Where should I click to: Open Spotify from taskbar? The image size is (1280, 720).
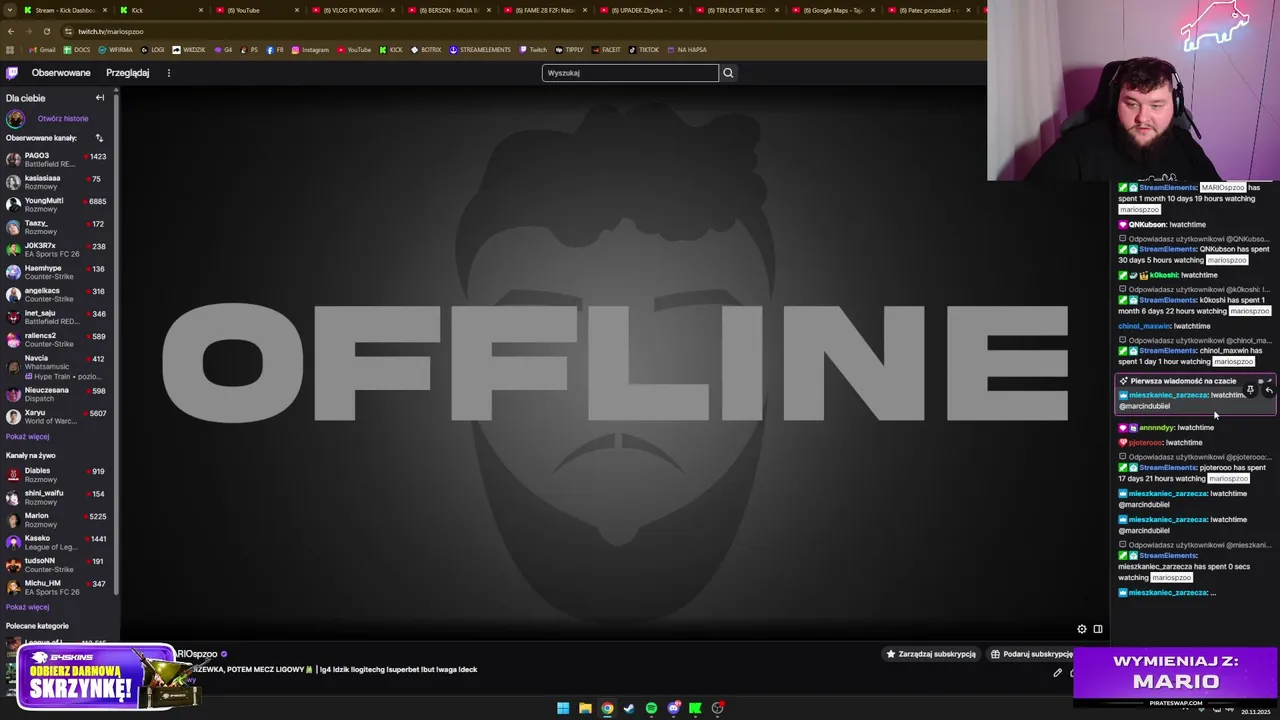click(651, 708)
